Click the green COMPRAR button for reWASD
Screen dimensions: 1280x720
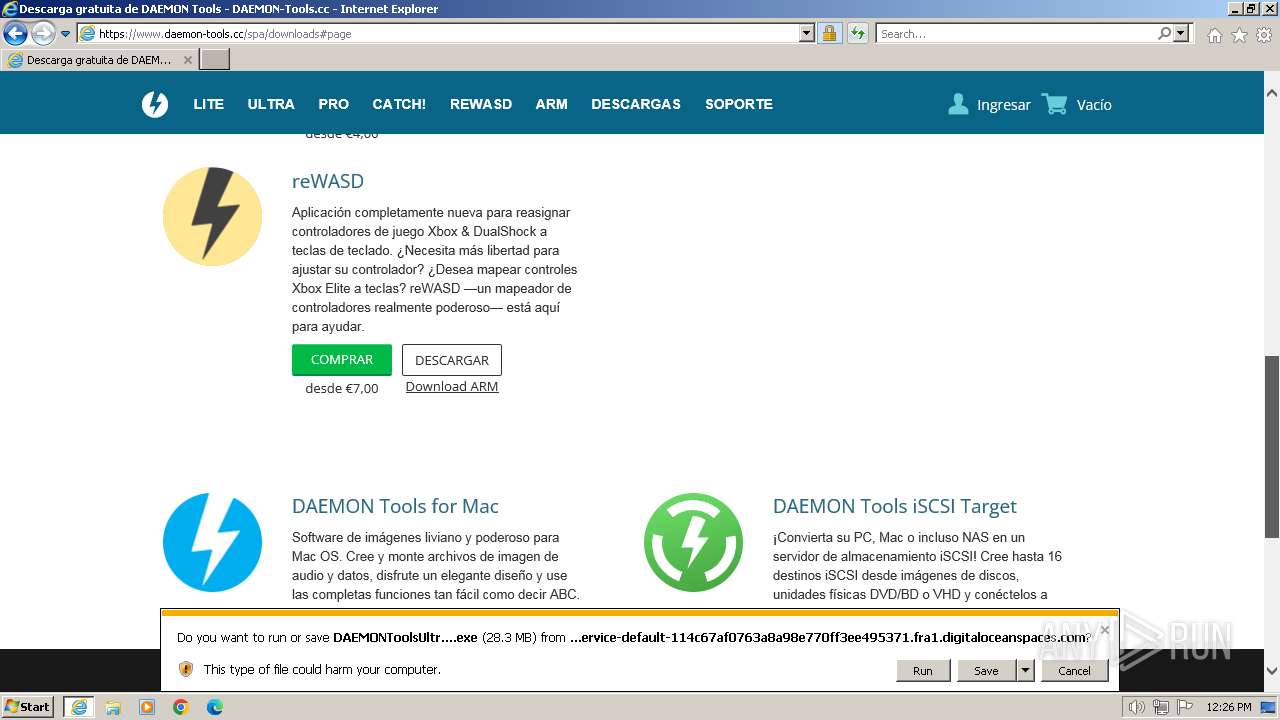[342, 360]
